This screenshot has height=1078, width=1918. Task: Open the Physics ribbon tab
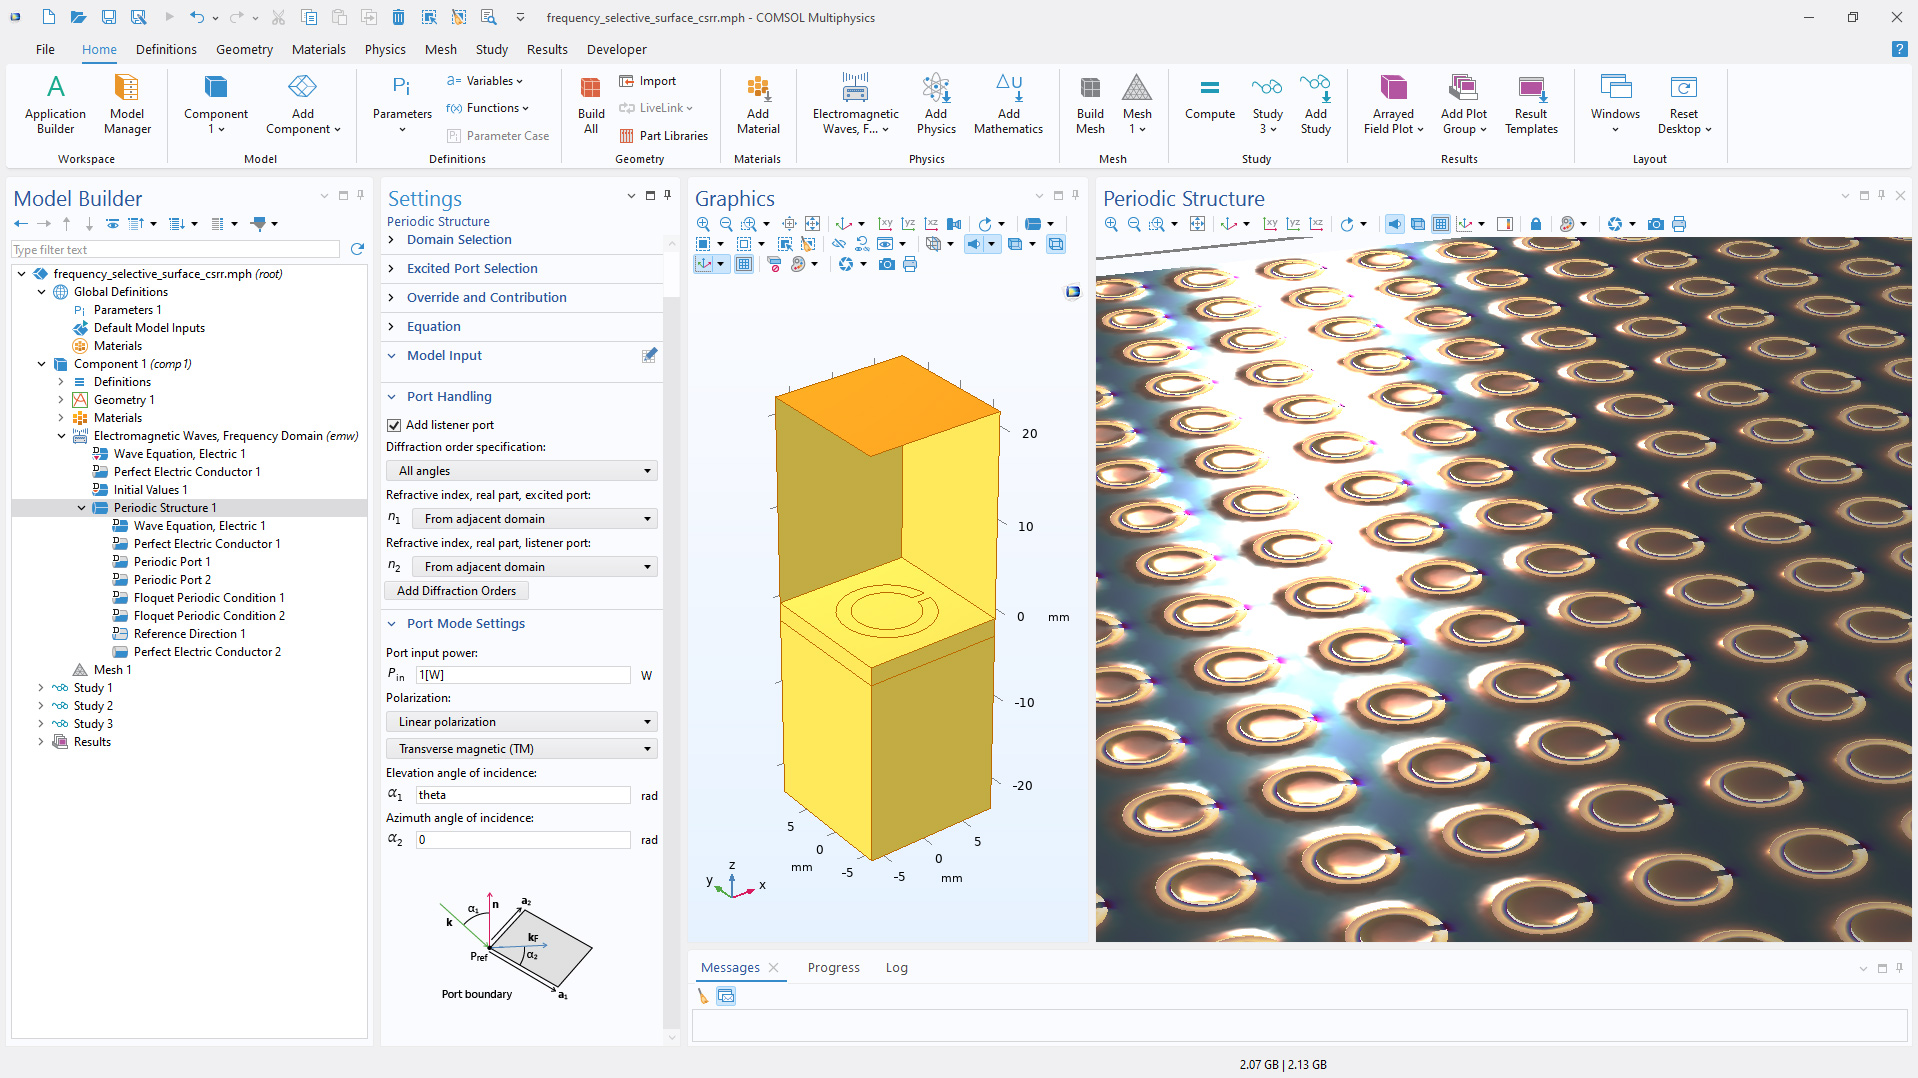point(385,49)
